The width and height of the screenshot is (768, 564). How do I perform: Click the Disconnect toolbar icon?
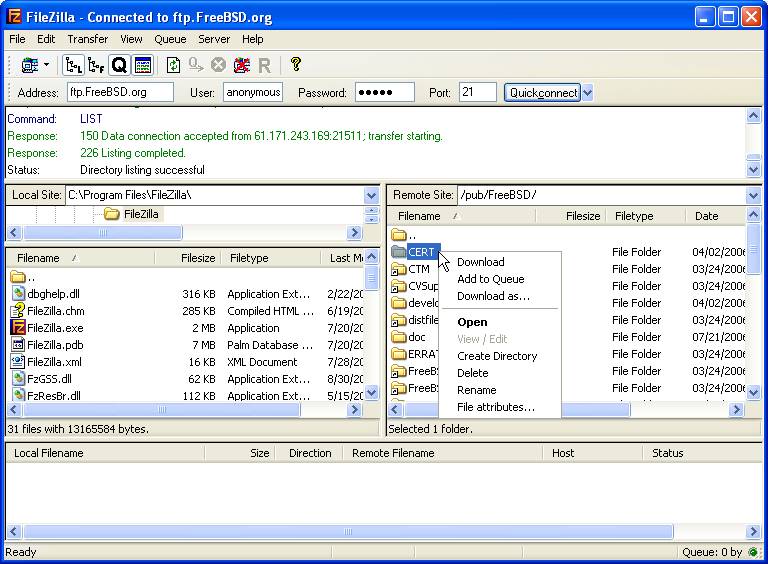[x=241, y=65]
